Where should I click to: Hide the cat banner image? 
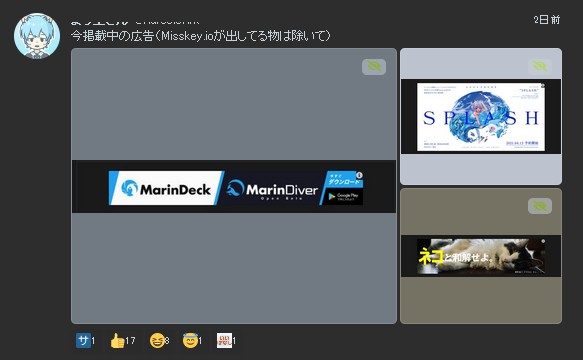click(539, 206)
